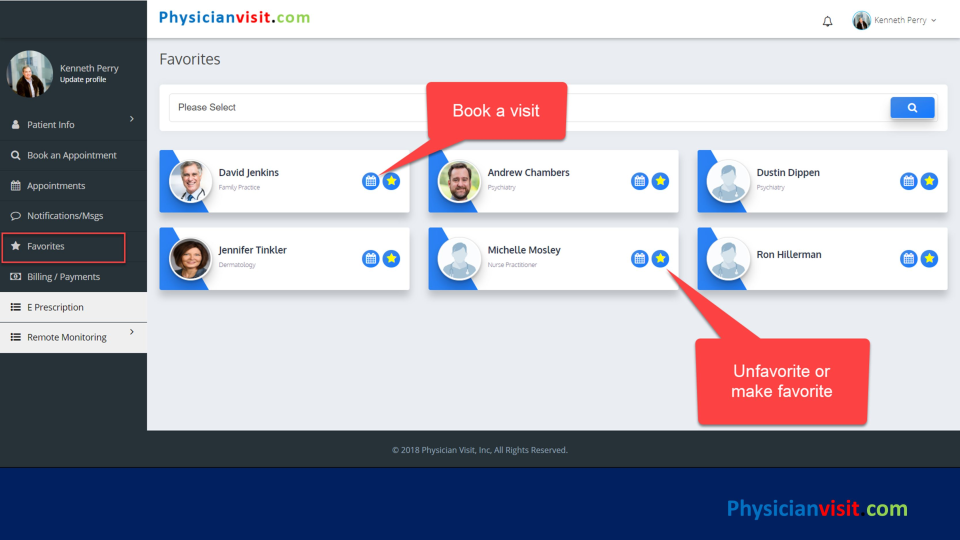Click Ron Hillerman name
The image size is (960, 540).
(x=789, y=255)
